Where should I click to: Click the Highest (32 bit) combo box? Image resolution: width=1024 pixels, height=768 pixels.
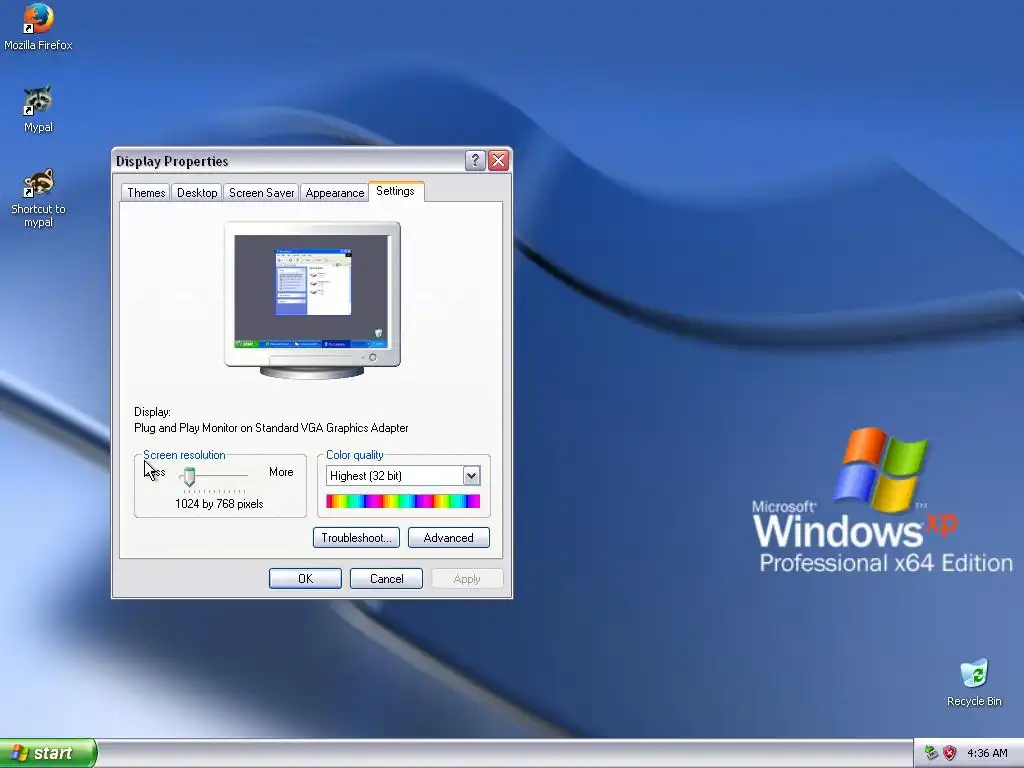(403, 475)
